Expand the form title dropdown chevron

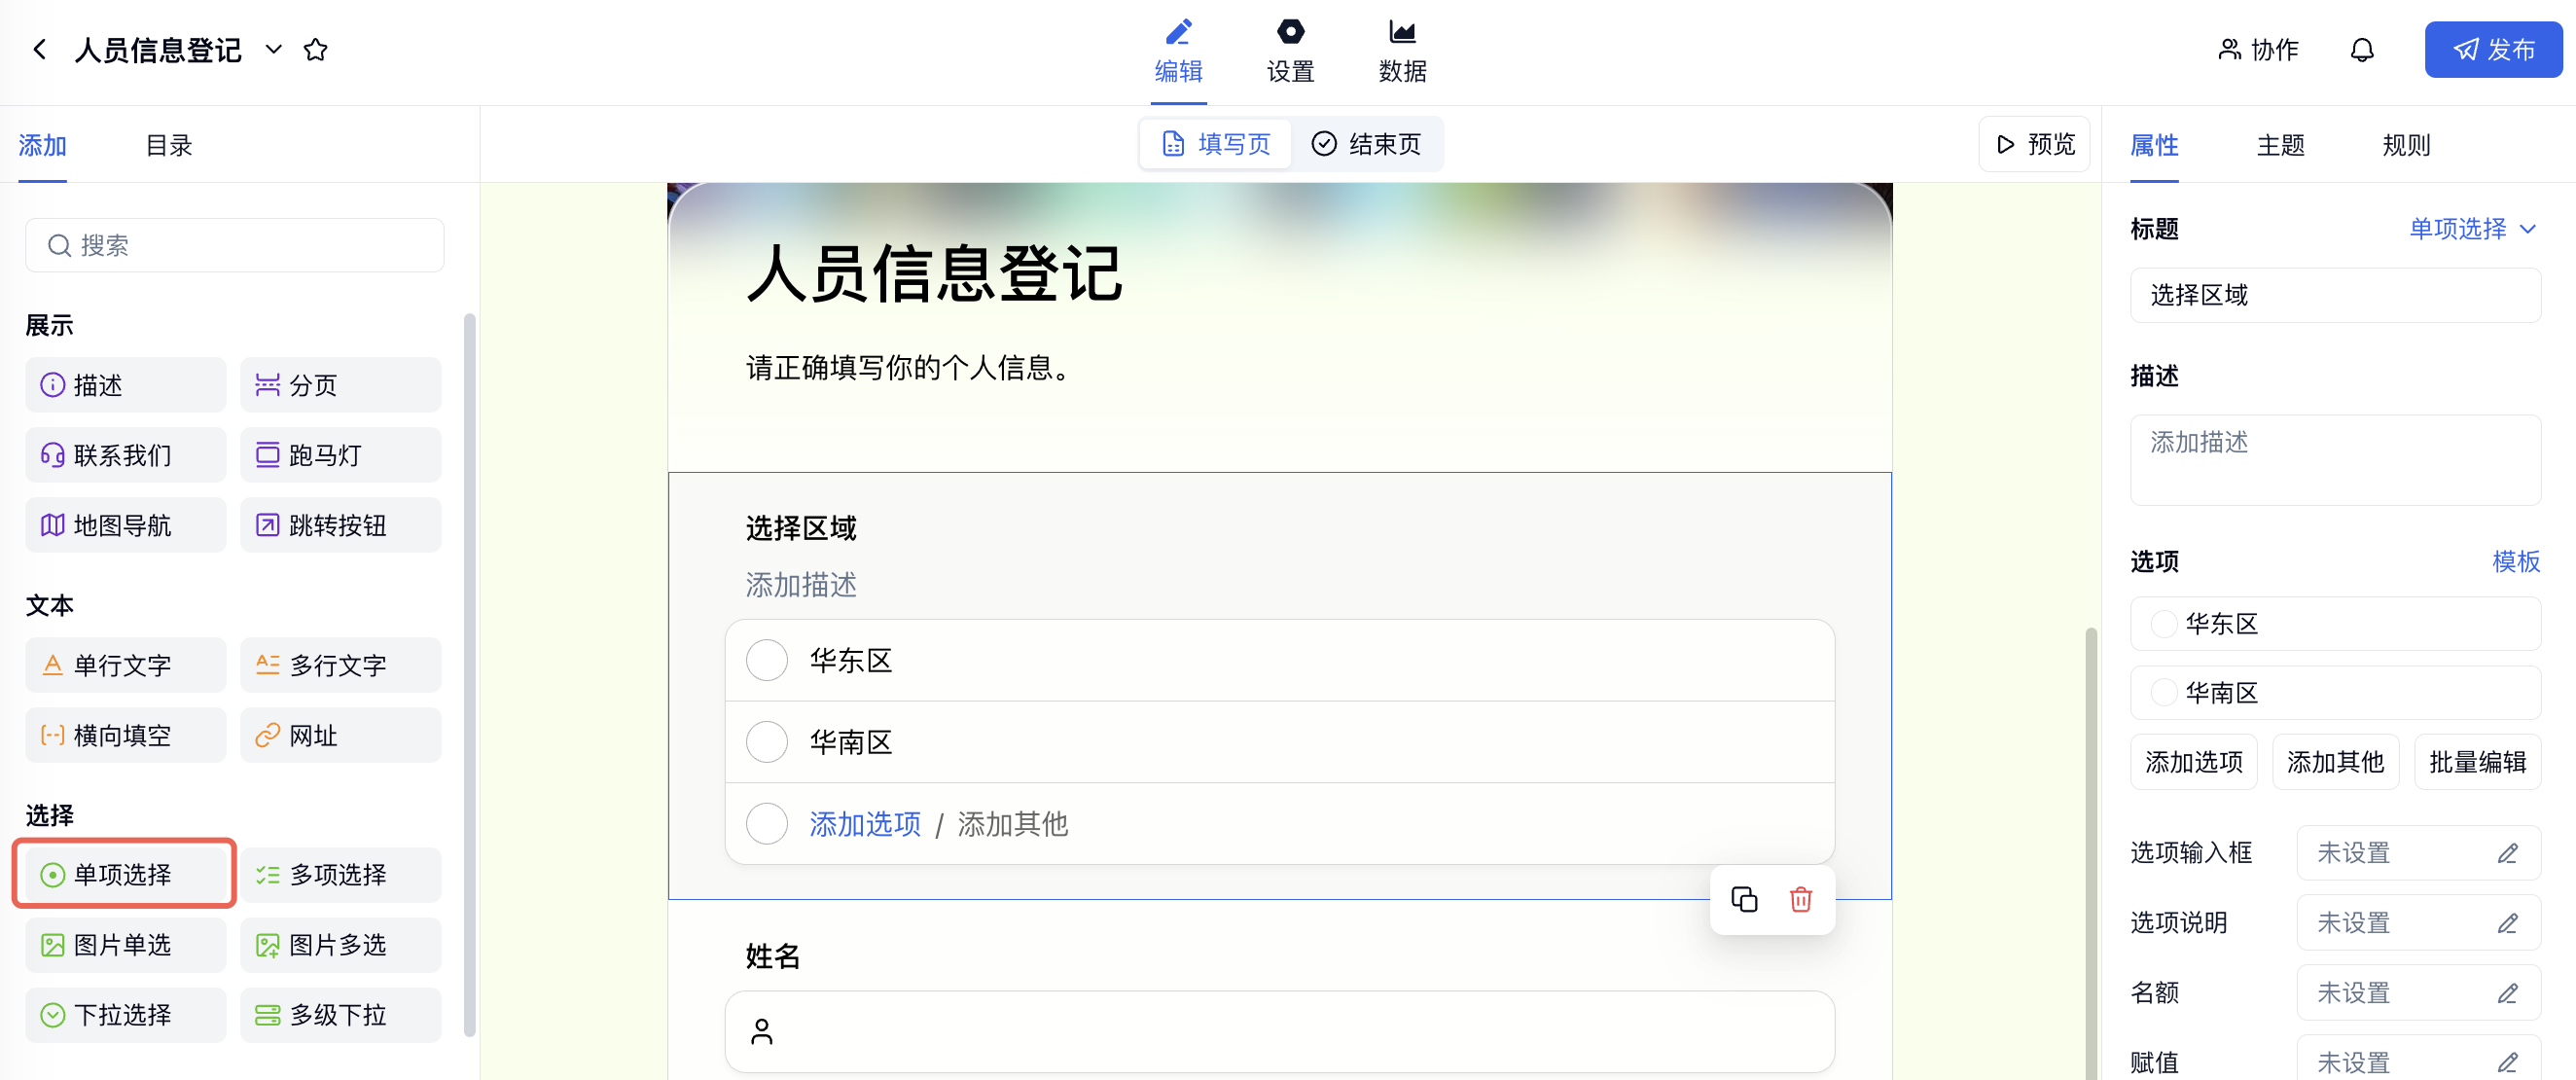[x=273, y=49]
